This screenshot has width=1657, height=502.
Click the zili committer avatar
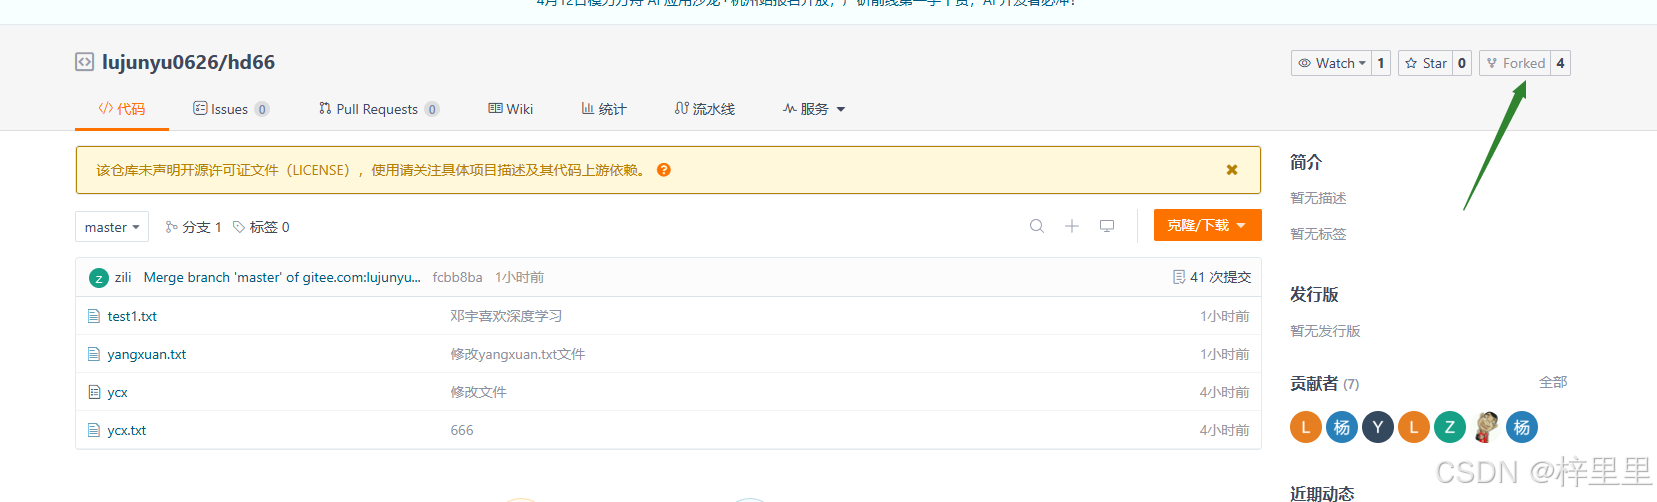coord(99,278)
